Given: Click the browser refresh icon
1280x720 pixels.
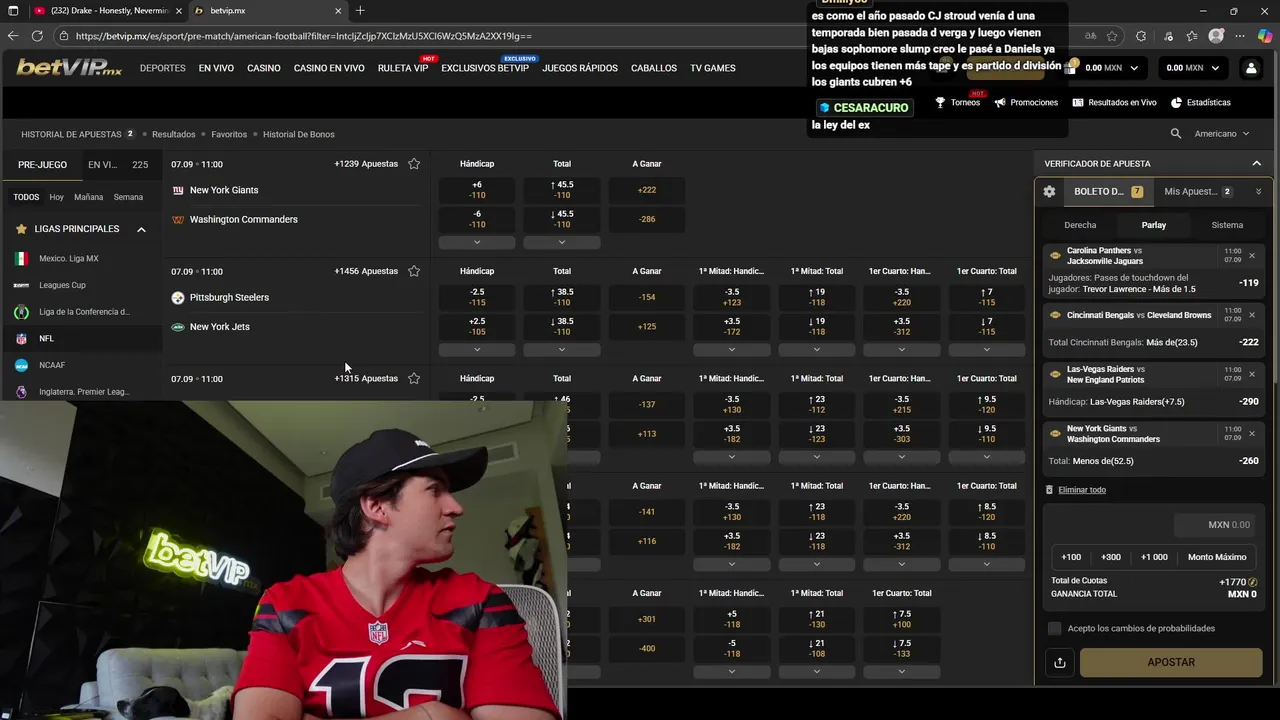Looking at the screenshot, I should tap(37, 36).
